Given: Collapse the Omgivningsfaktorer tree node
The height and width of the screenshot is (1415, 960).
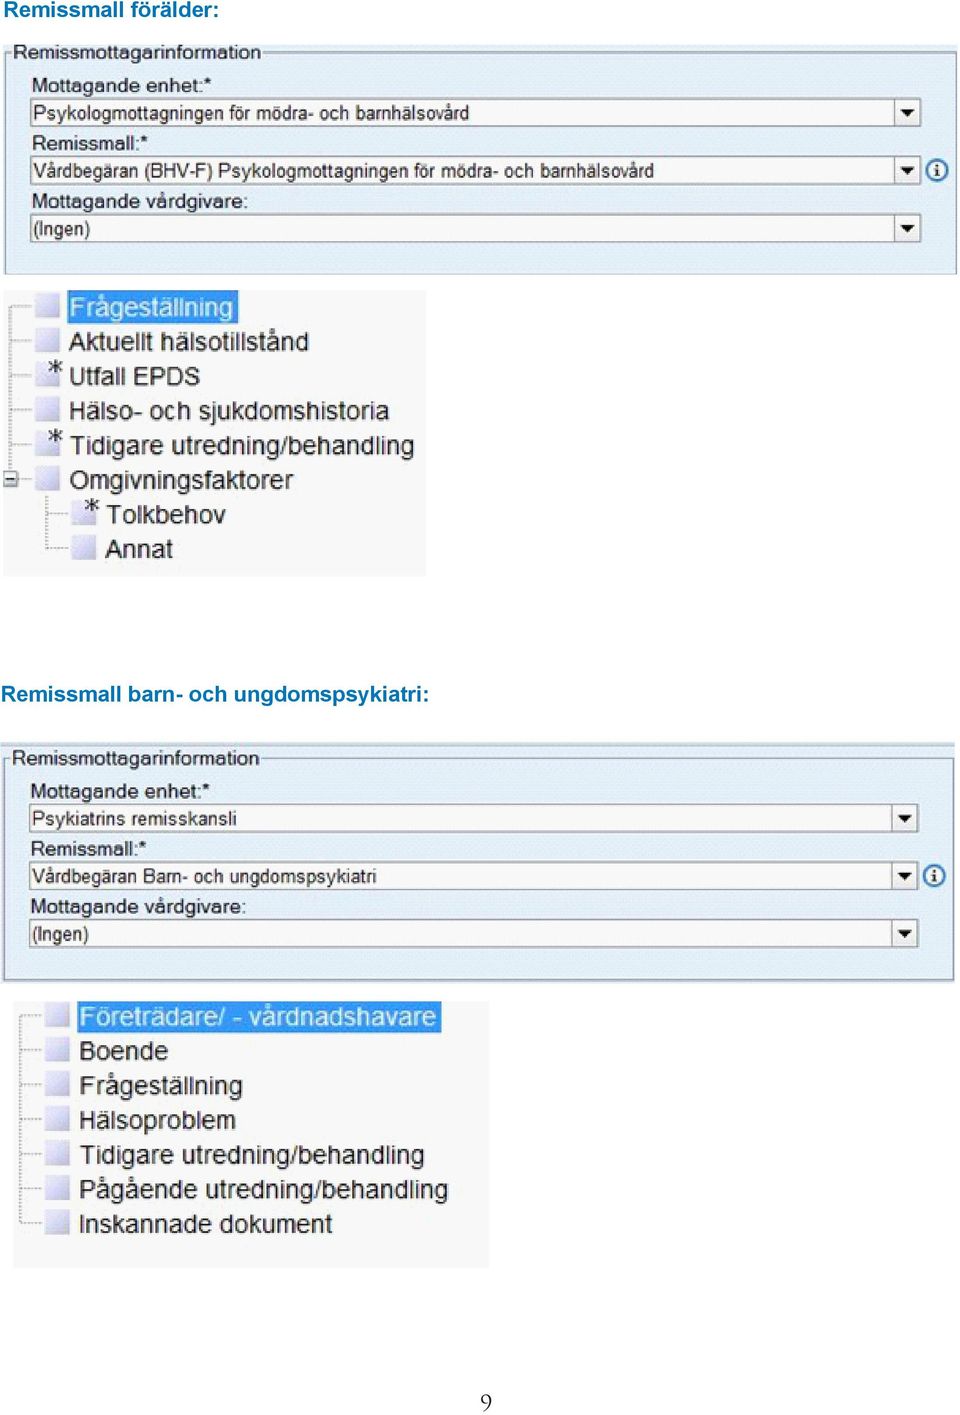Looking at the screenshot, I should tap(11, 479).
